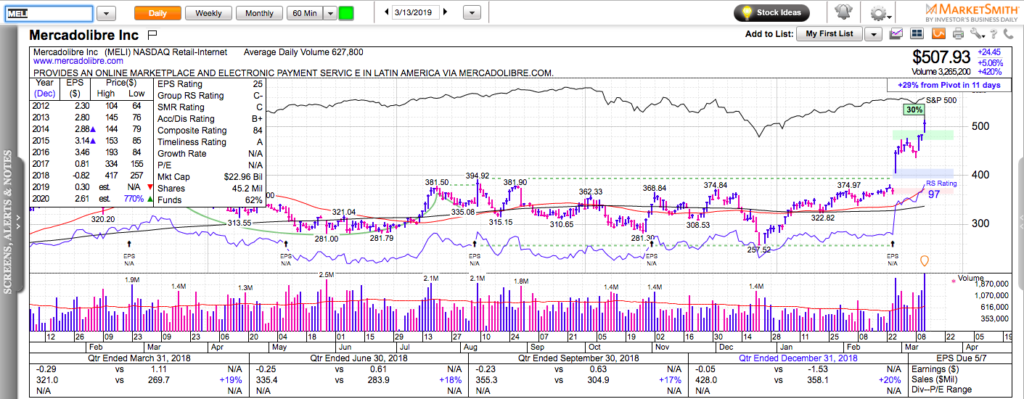Click the chart view icon
Viewport: 1024px width, 399px height.
pyautogui.click(x=897, y=34)
